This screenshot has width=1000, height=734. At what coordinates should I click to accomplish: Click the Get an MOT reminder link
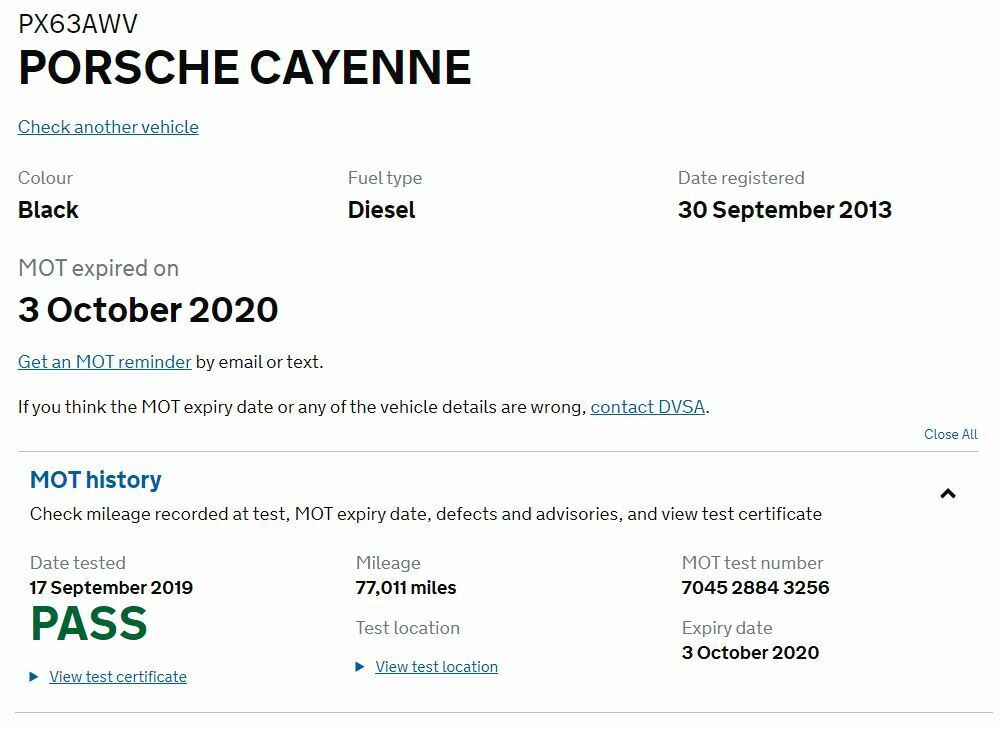pos(104,362)
